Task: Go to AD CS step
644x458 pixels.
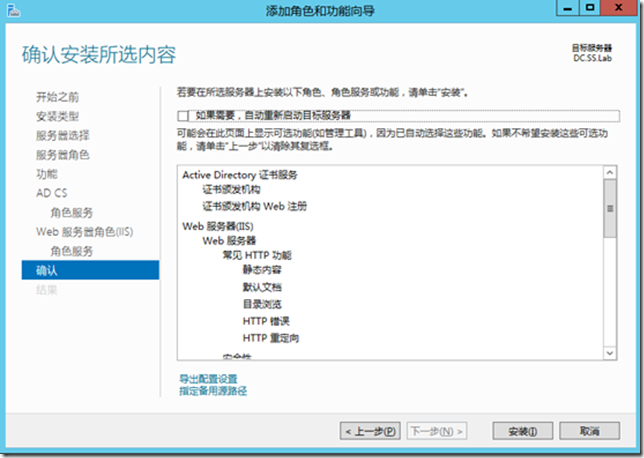Action: pos(52,193)
